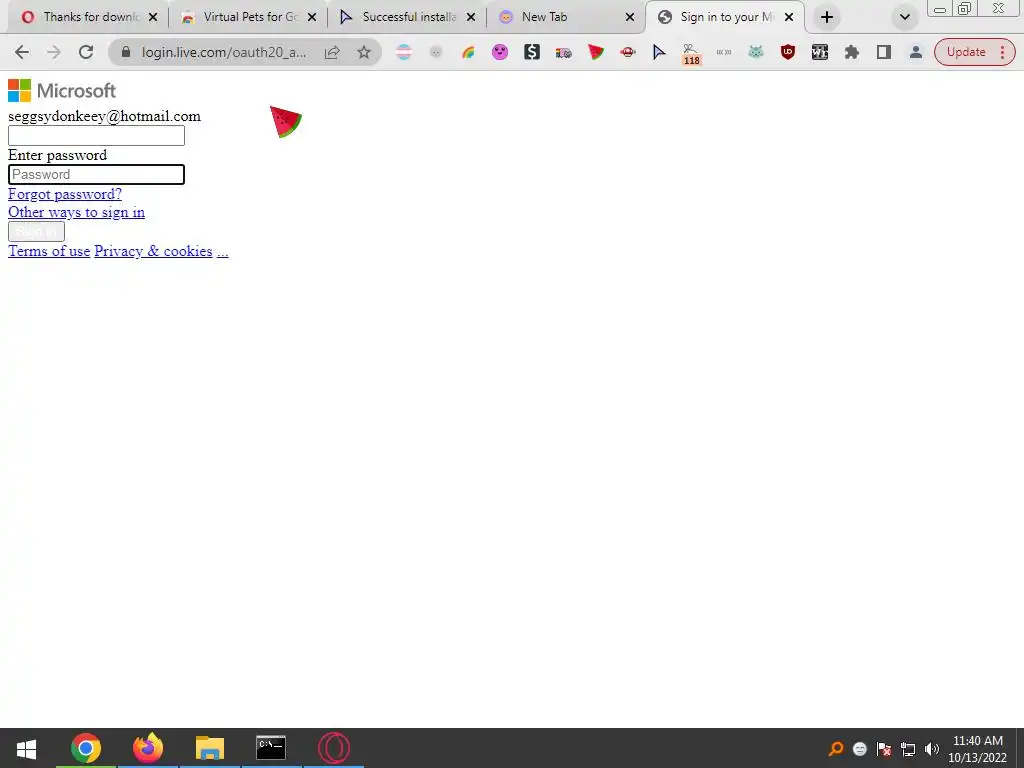Open the watermelon slice extension in the toolbar

[596, 52]
